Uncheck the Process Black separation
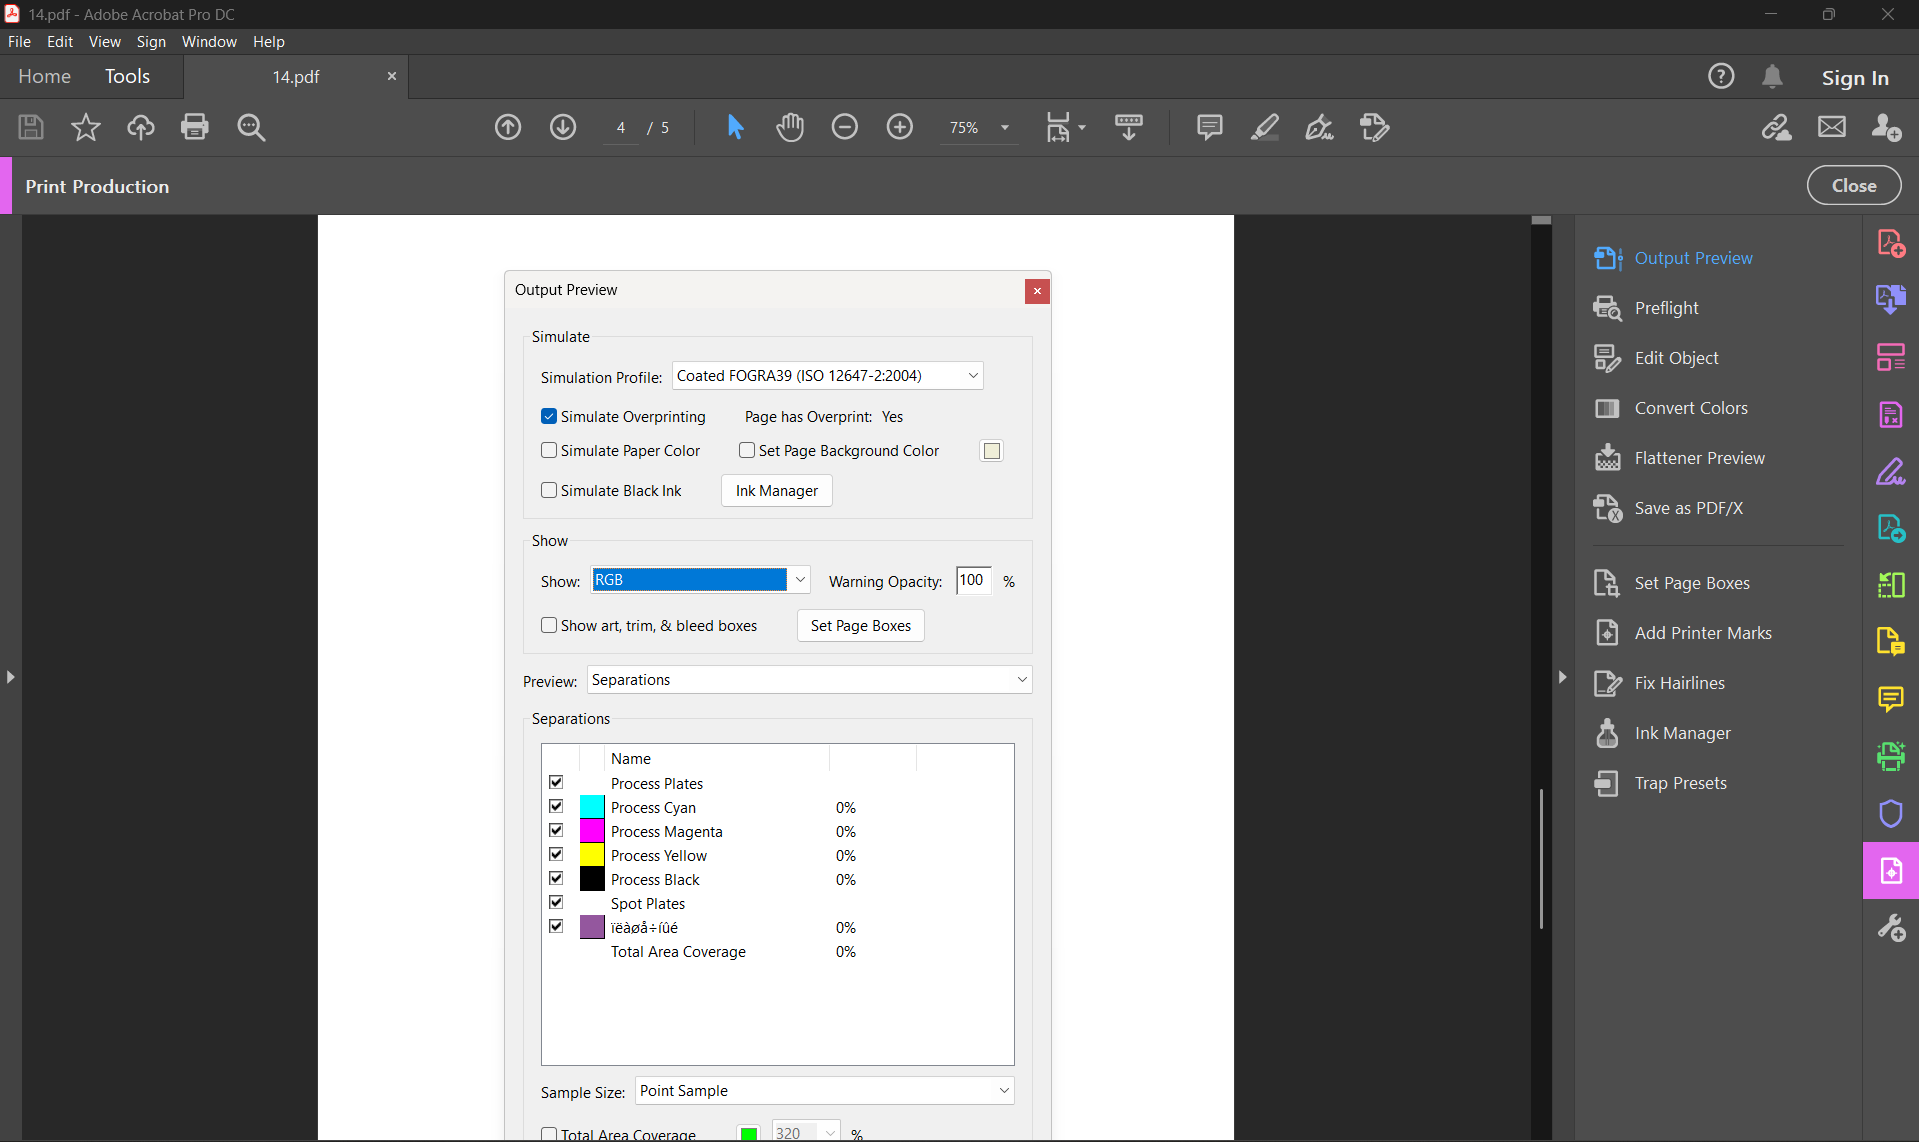This screenshot has width=1919, height=1142. coord(556,878)
